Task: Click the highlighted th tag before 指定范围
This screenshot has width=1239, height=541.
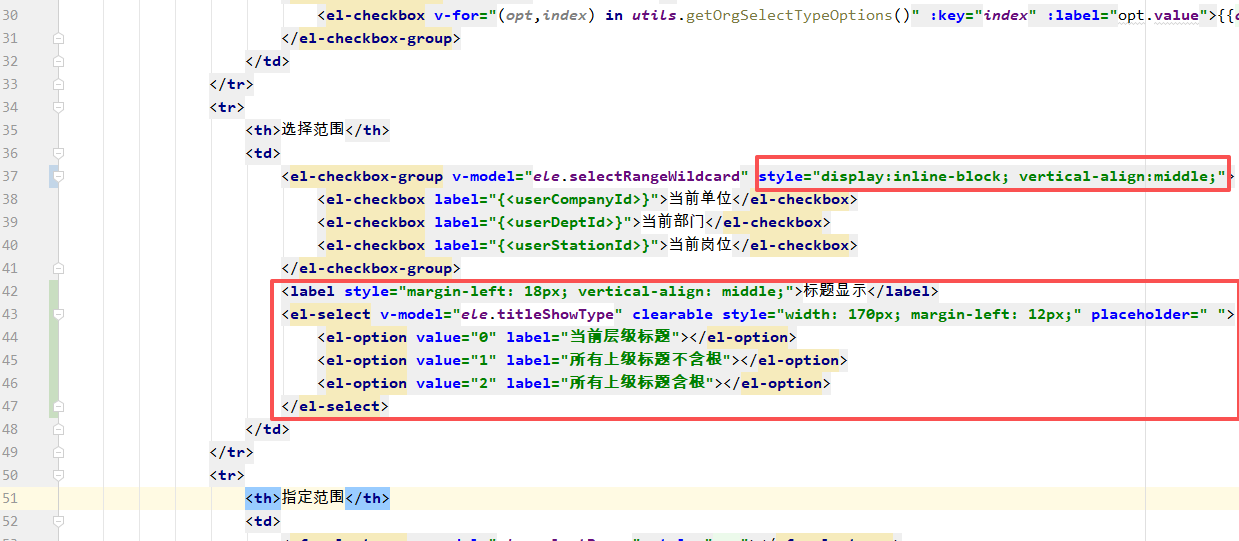Action: (264, 498)
